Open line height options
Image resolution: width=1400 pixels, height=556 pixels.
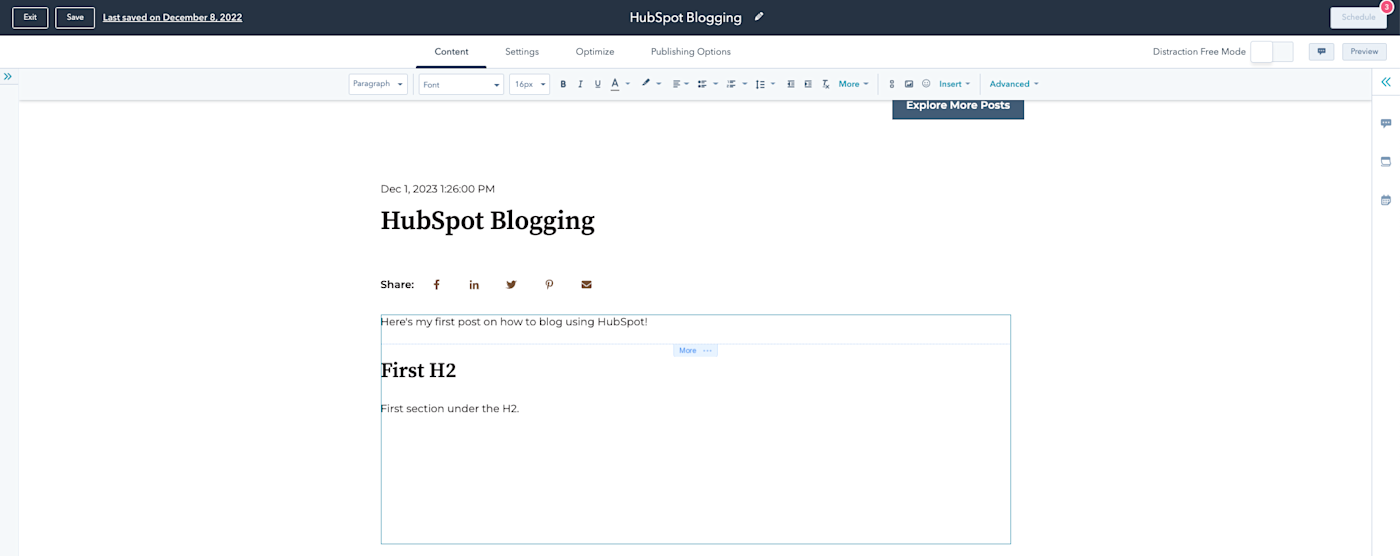(x=765, y=84)
